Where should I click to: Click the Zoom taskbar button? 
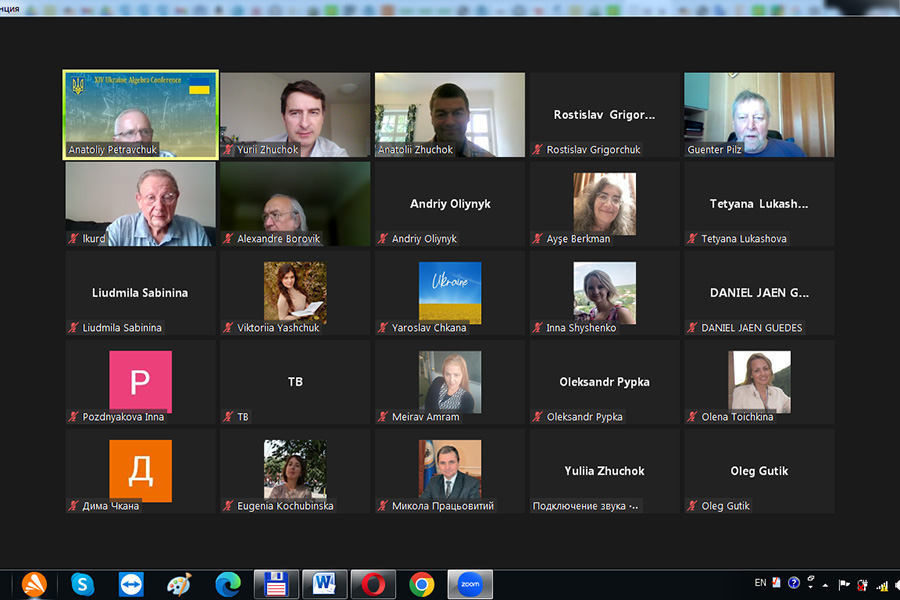[470, 584]
